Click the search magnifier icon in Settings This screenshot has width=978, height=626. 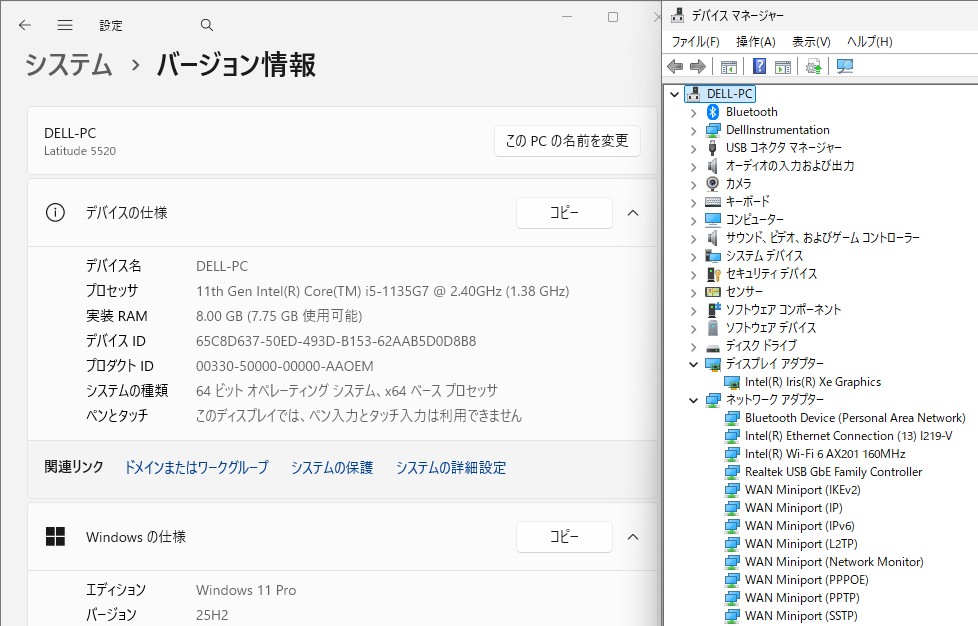207,25
